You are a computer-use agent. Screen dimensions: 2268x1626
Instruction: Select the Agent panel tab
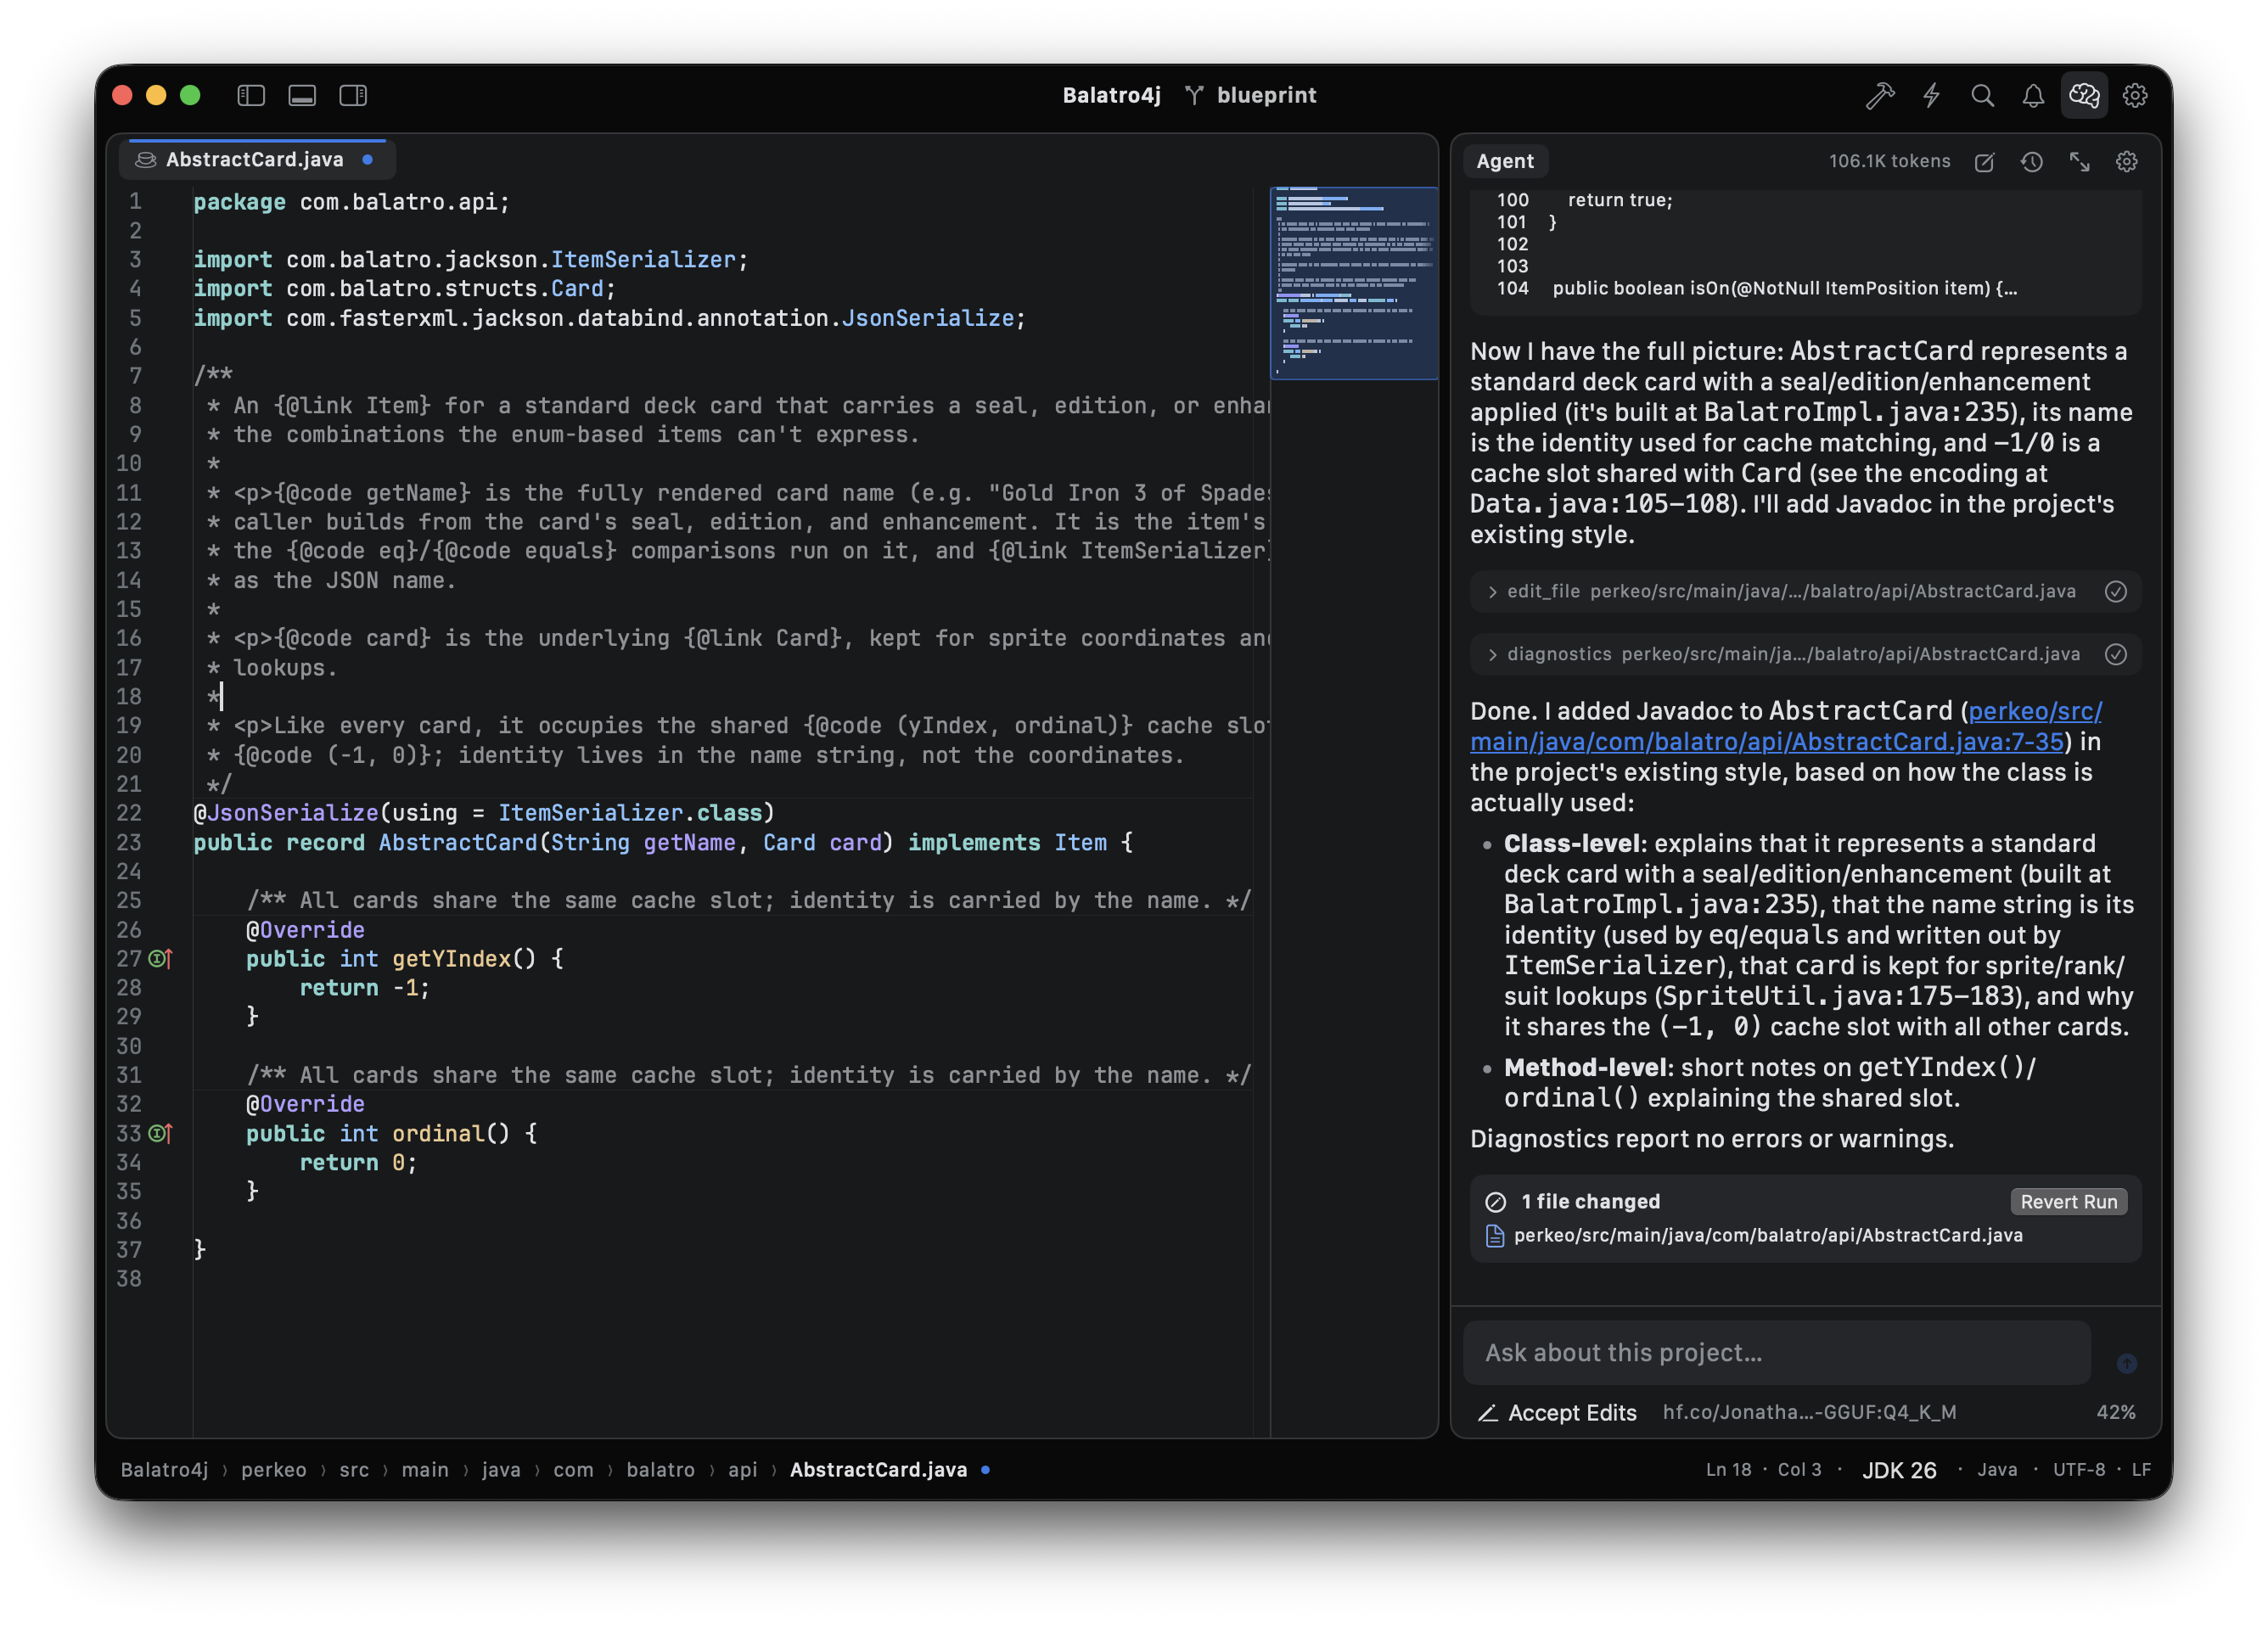click(x=1504, y=161)
